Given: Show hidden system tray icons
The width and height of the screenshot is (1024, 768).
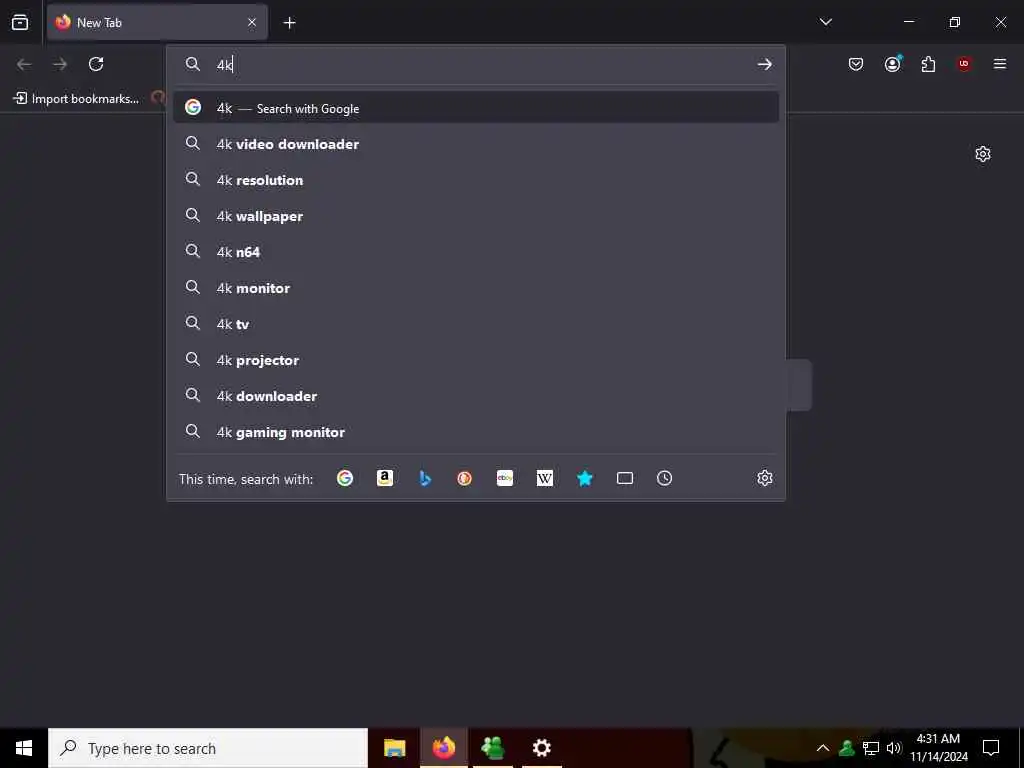Looking at the screenshot, I should [823, 748].
